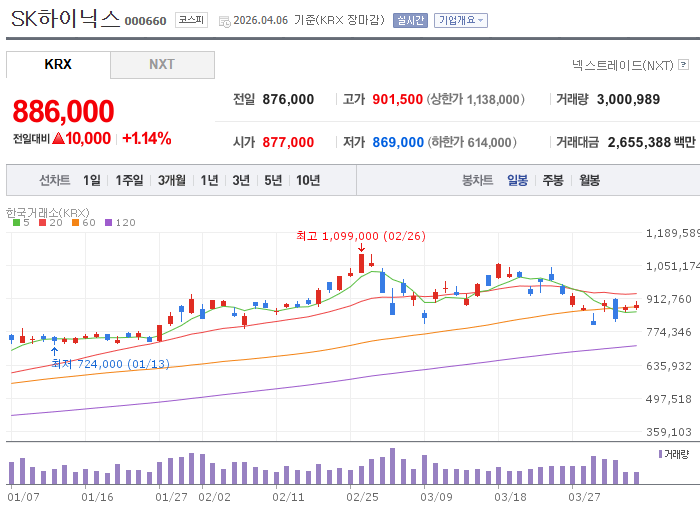Select the 월봉 monthly candle chart
Image resolution: width=700 pixels, height=506 pixels.
click(x=589, y=180)
